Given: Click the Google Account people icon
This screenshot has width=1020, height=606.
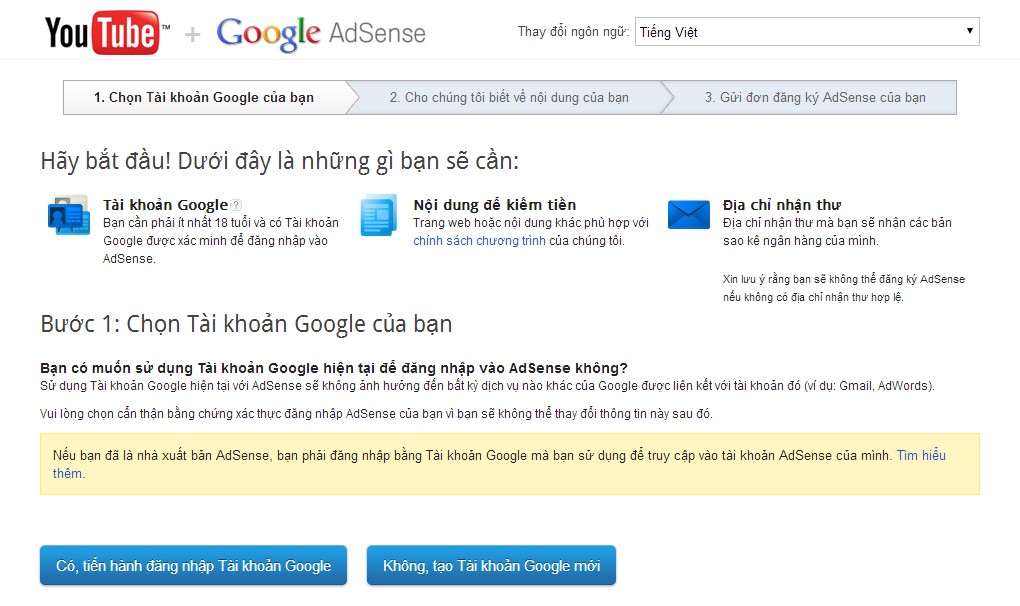Looking at the screenshot, I should pos(68,217).
